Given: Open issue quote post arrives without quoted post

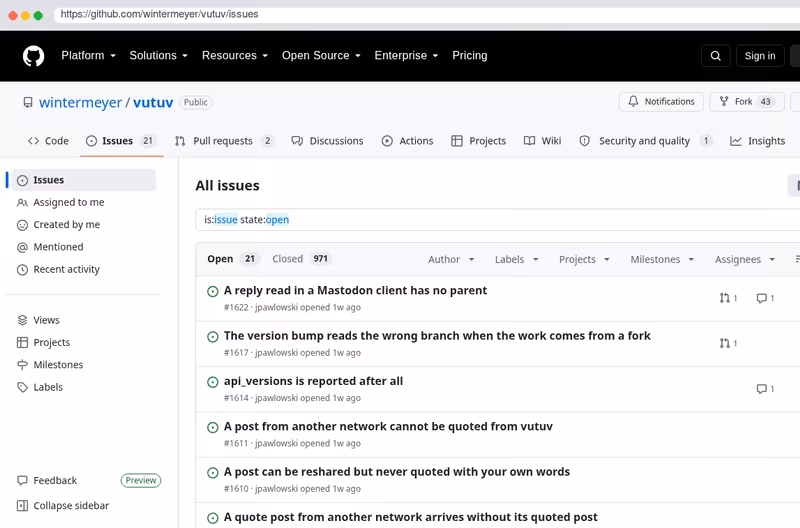Looking at the screenshot, I should [x=411, y=517].
